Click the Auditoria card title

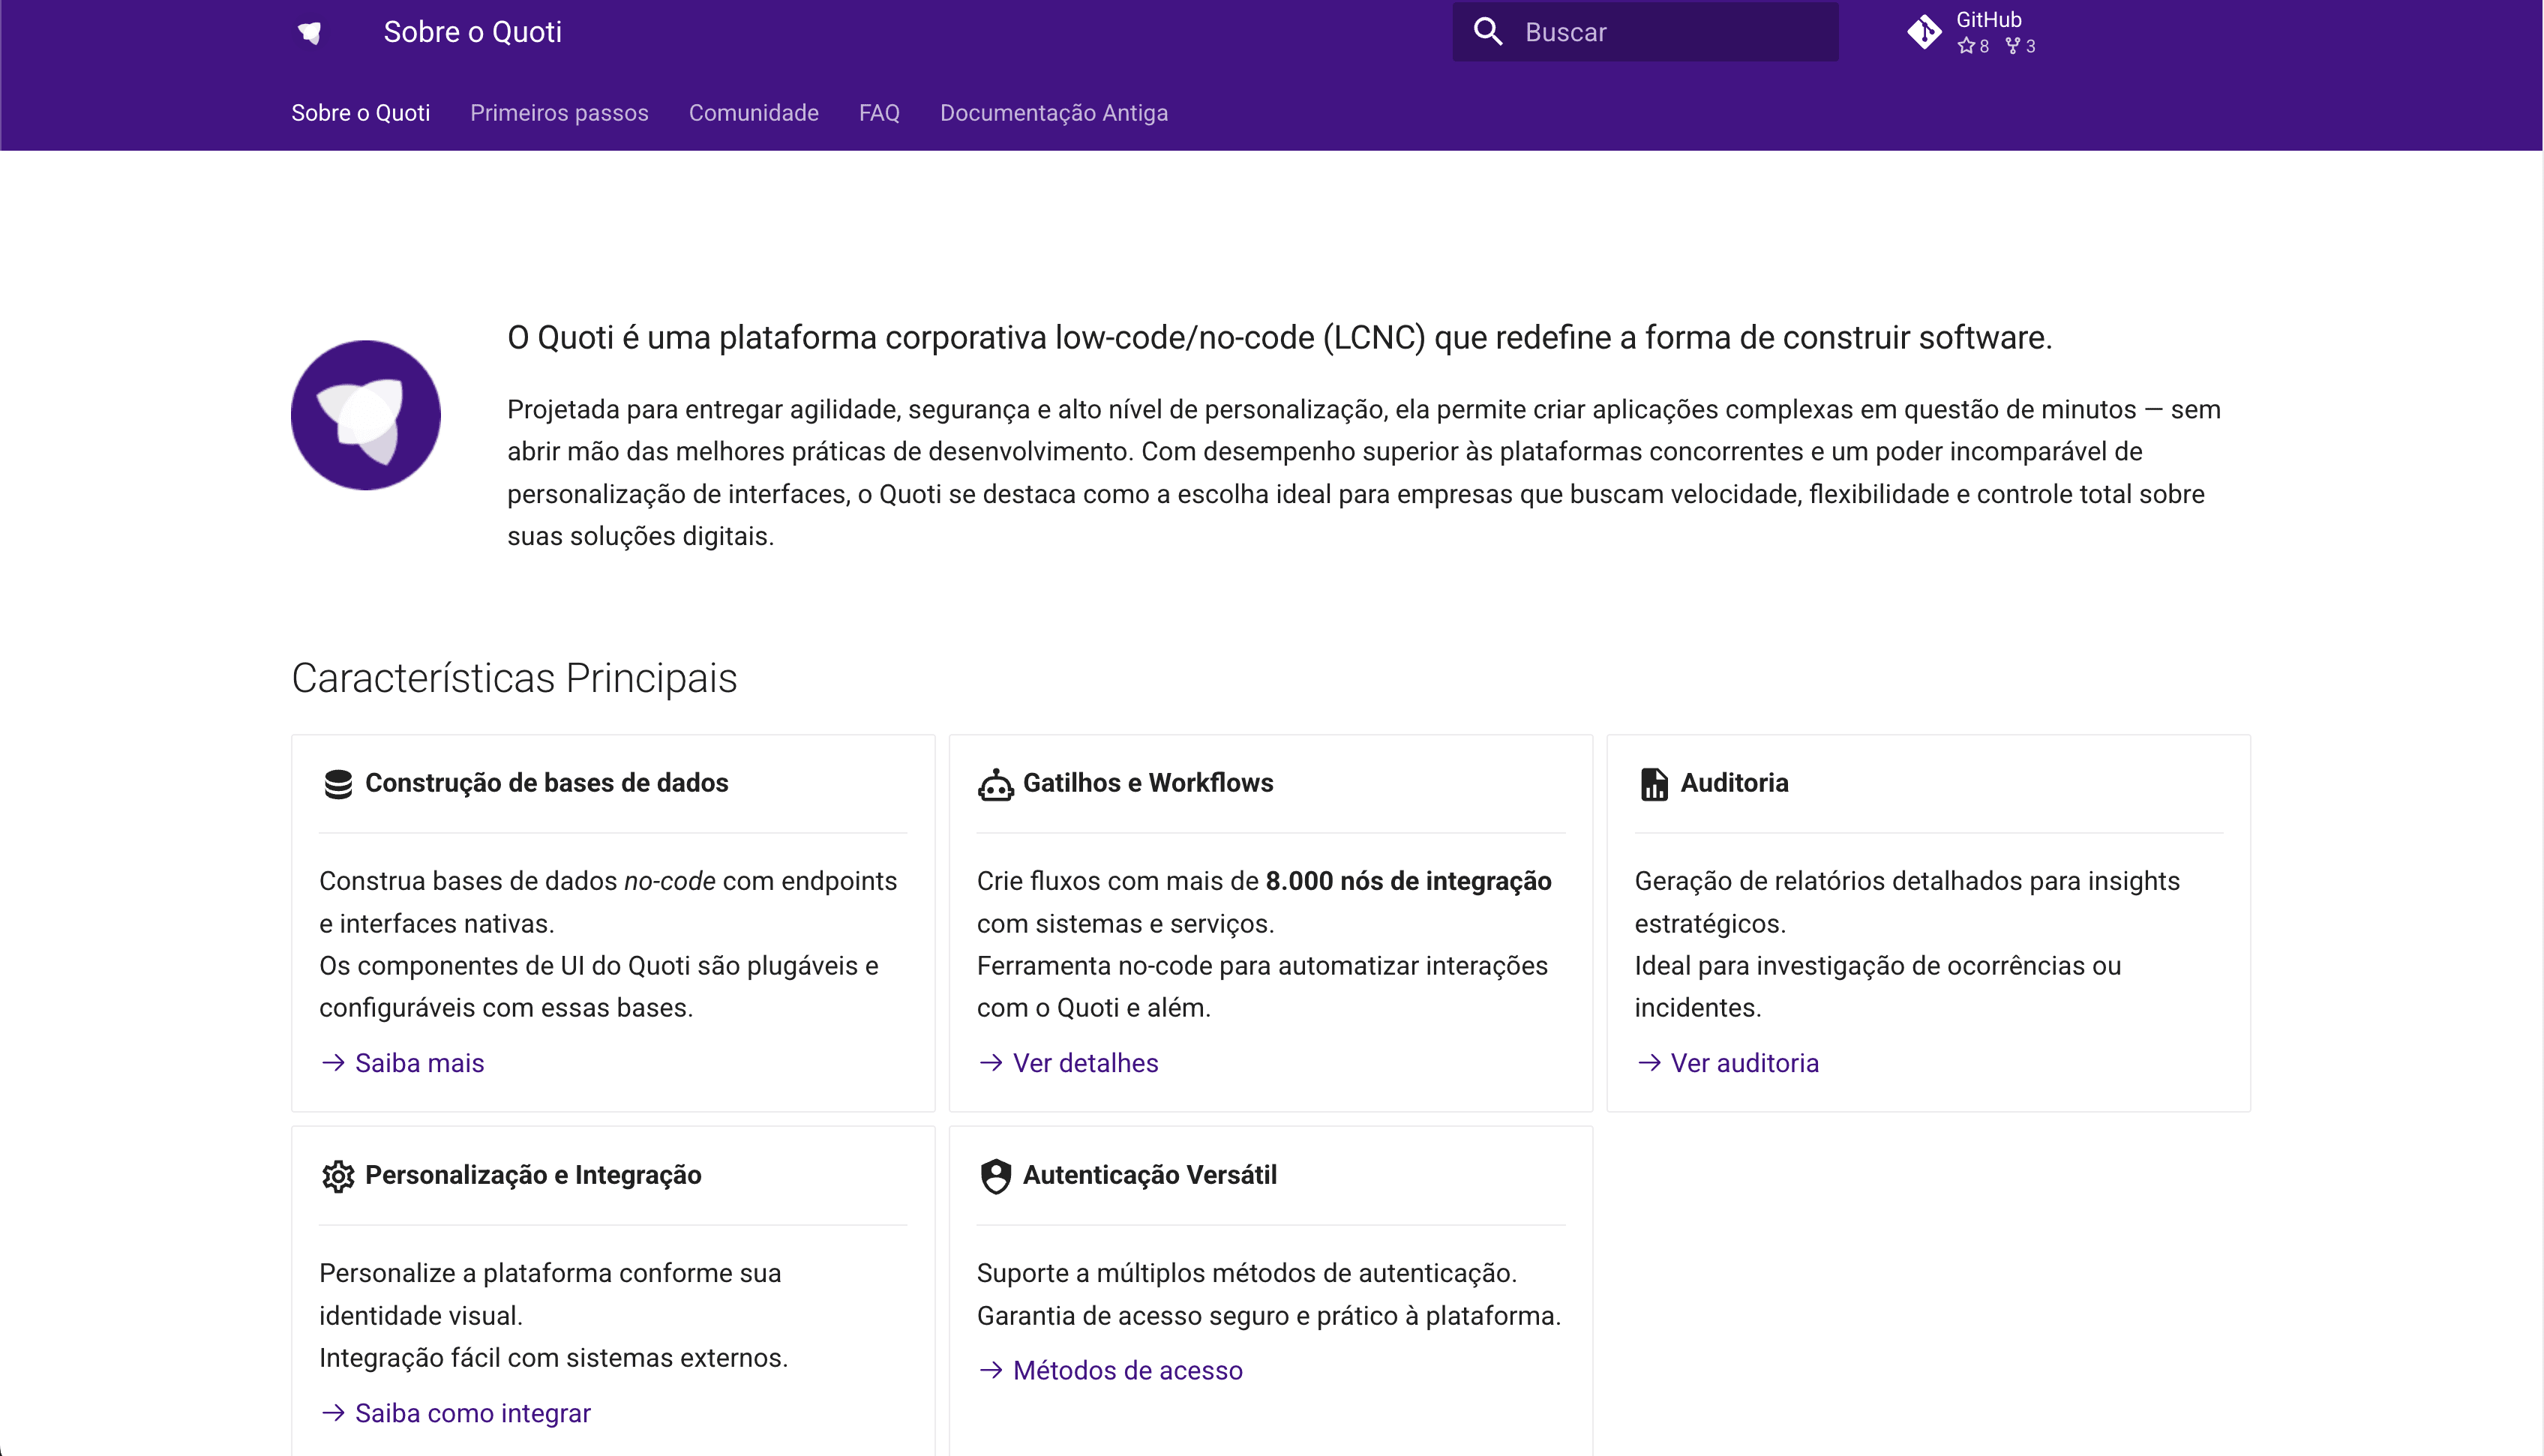click(x=1735, y=783)
